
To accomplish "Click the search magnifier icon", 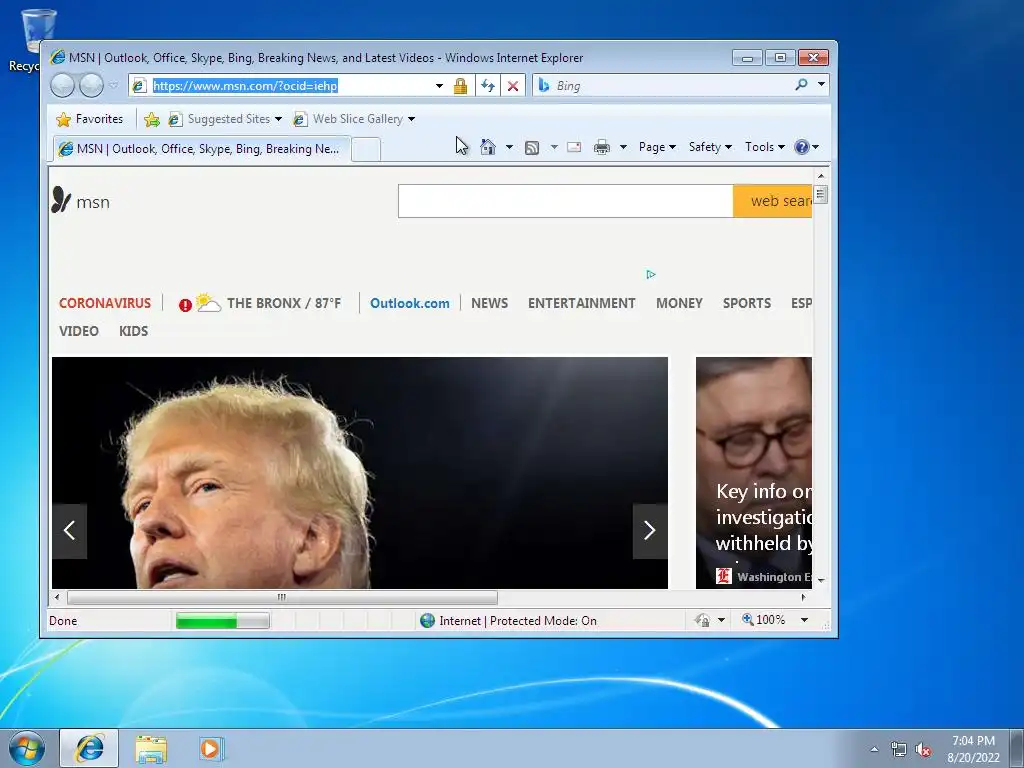I will point(801,84).
